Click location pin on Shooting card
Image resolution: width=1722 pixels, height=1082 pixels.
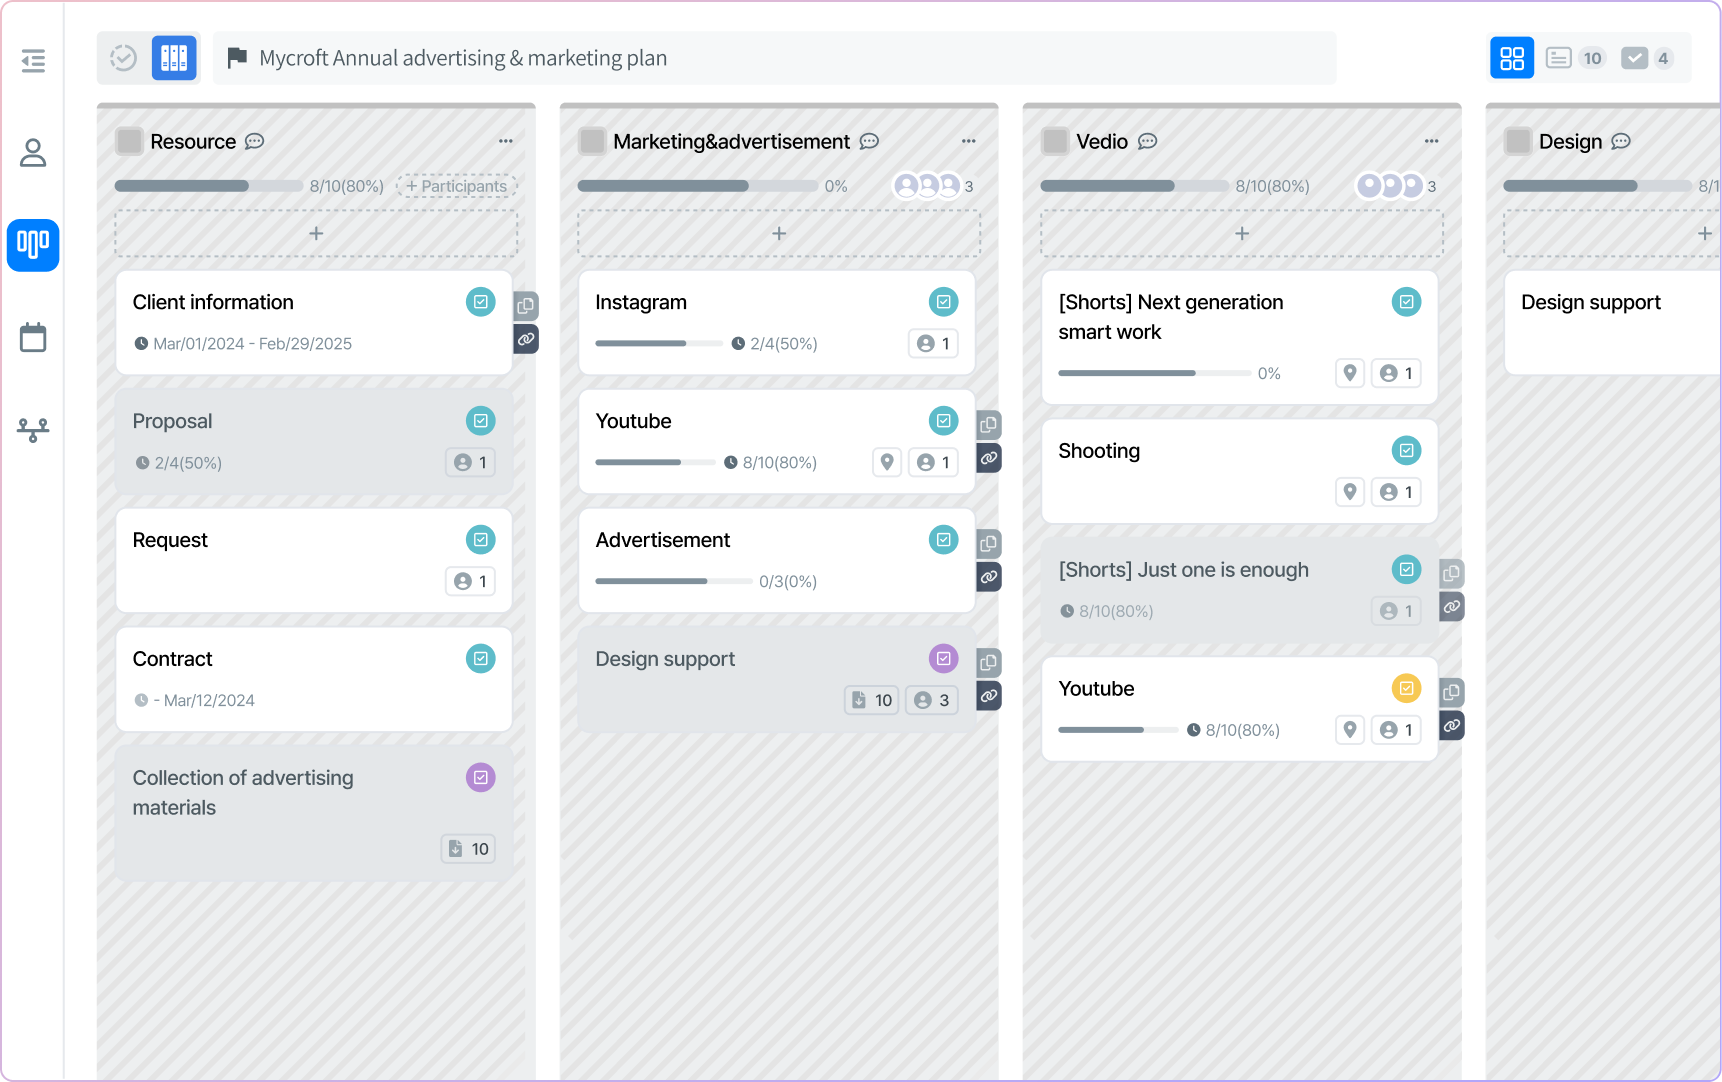[1350, 492]
